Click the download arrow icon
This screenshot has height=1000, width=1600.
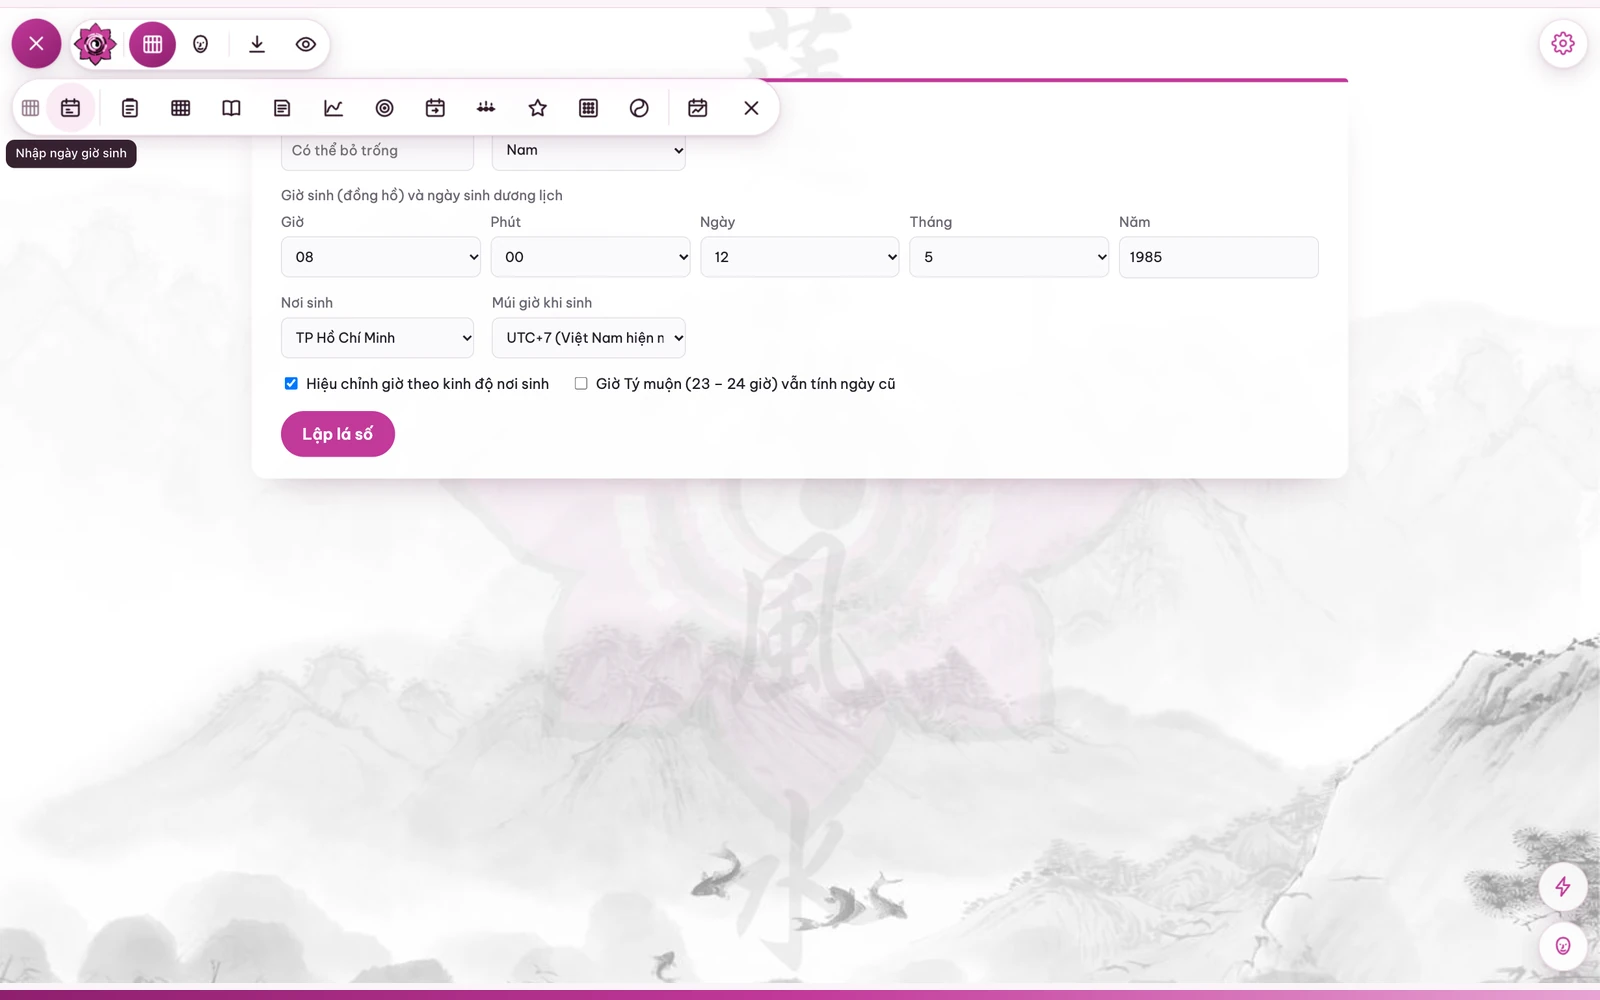pyautogui.click(x=257, y=44)
